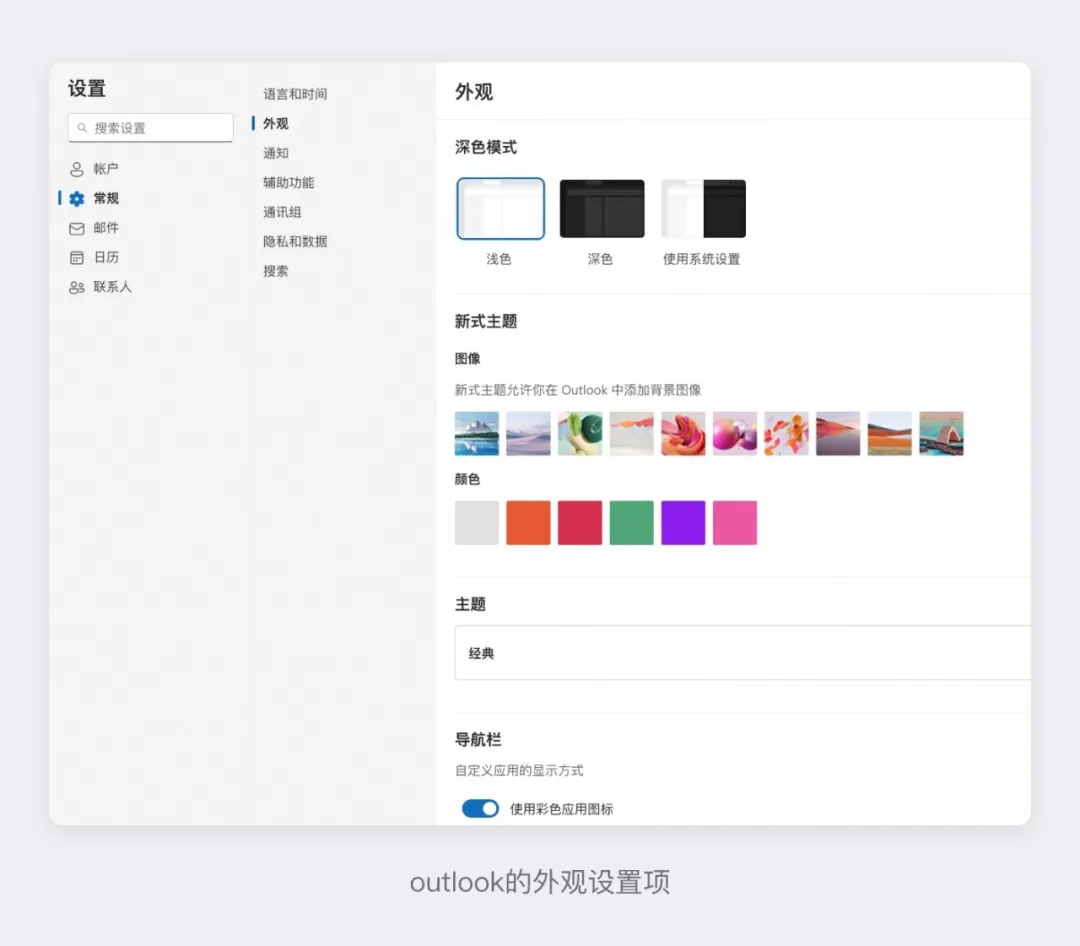Open the 日历 settings category
Viewport: 1080px width, 946px height.
106,258
